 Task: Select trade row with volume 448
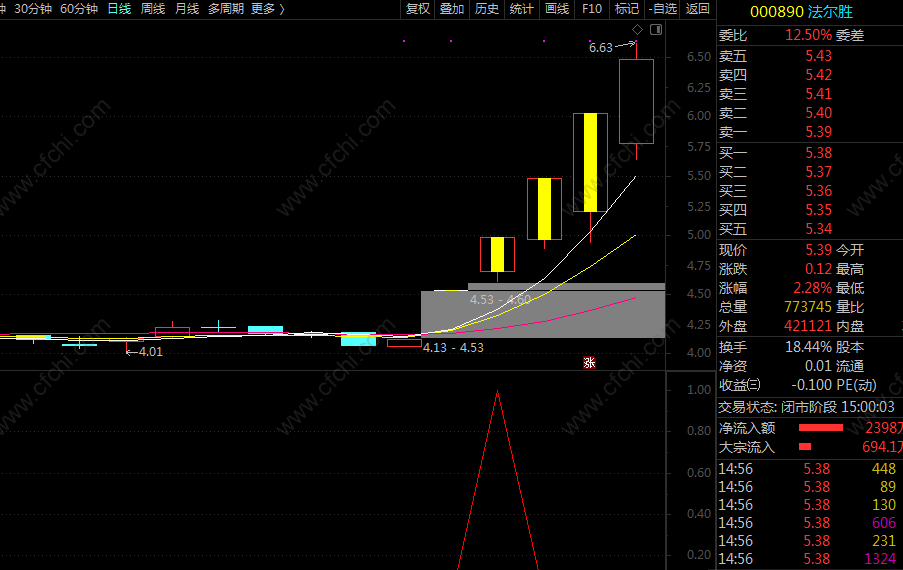pos(807,469)
